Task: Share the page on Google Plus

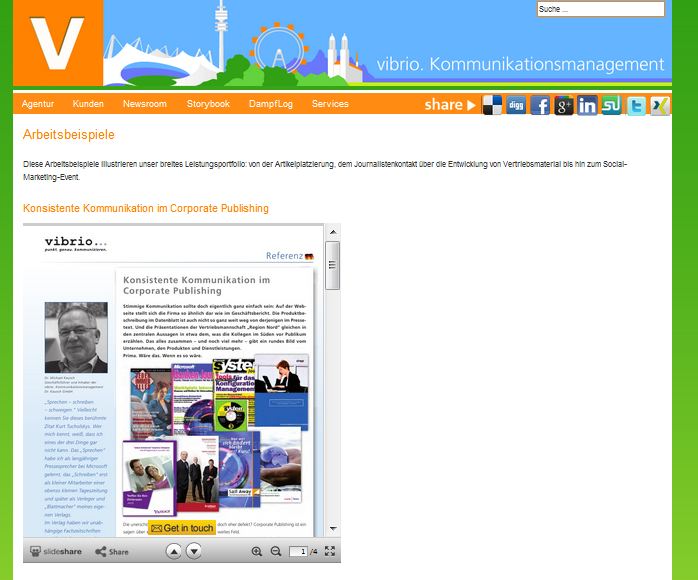Action: 564,105
